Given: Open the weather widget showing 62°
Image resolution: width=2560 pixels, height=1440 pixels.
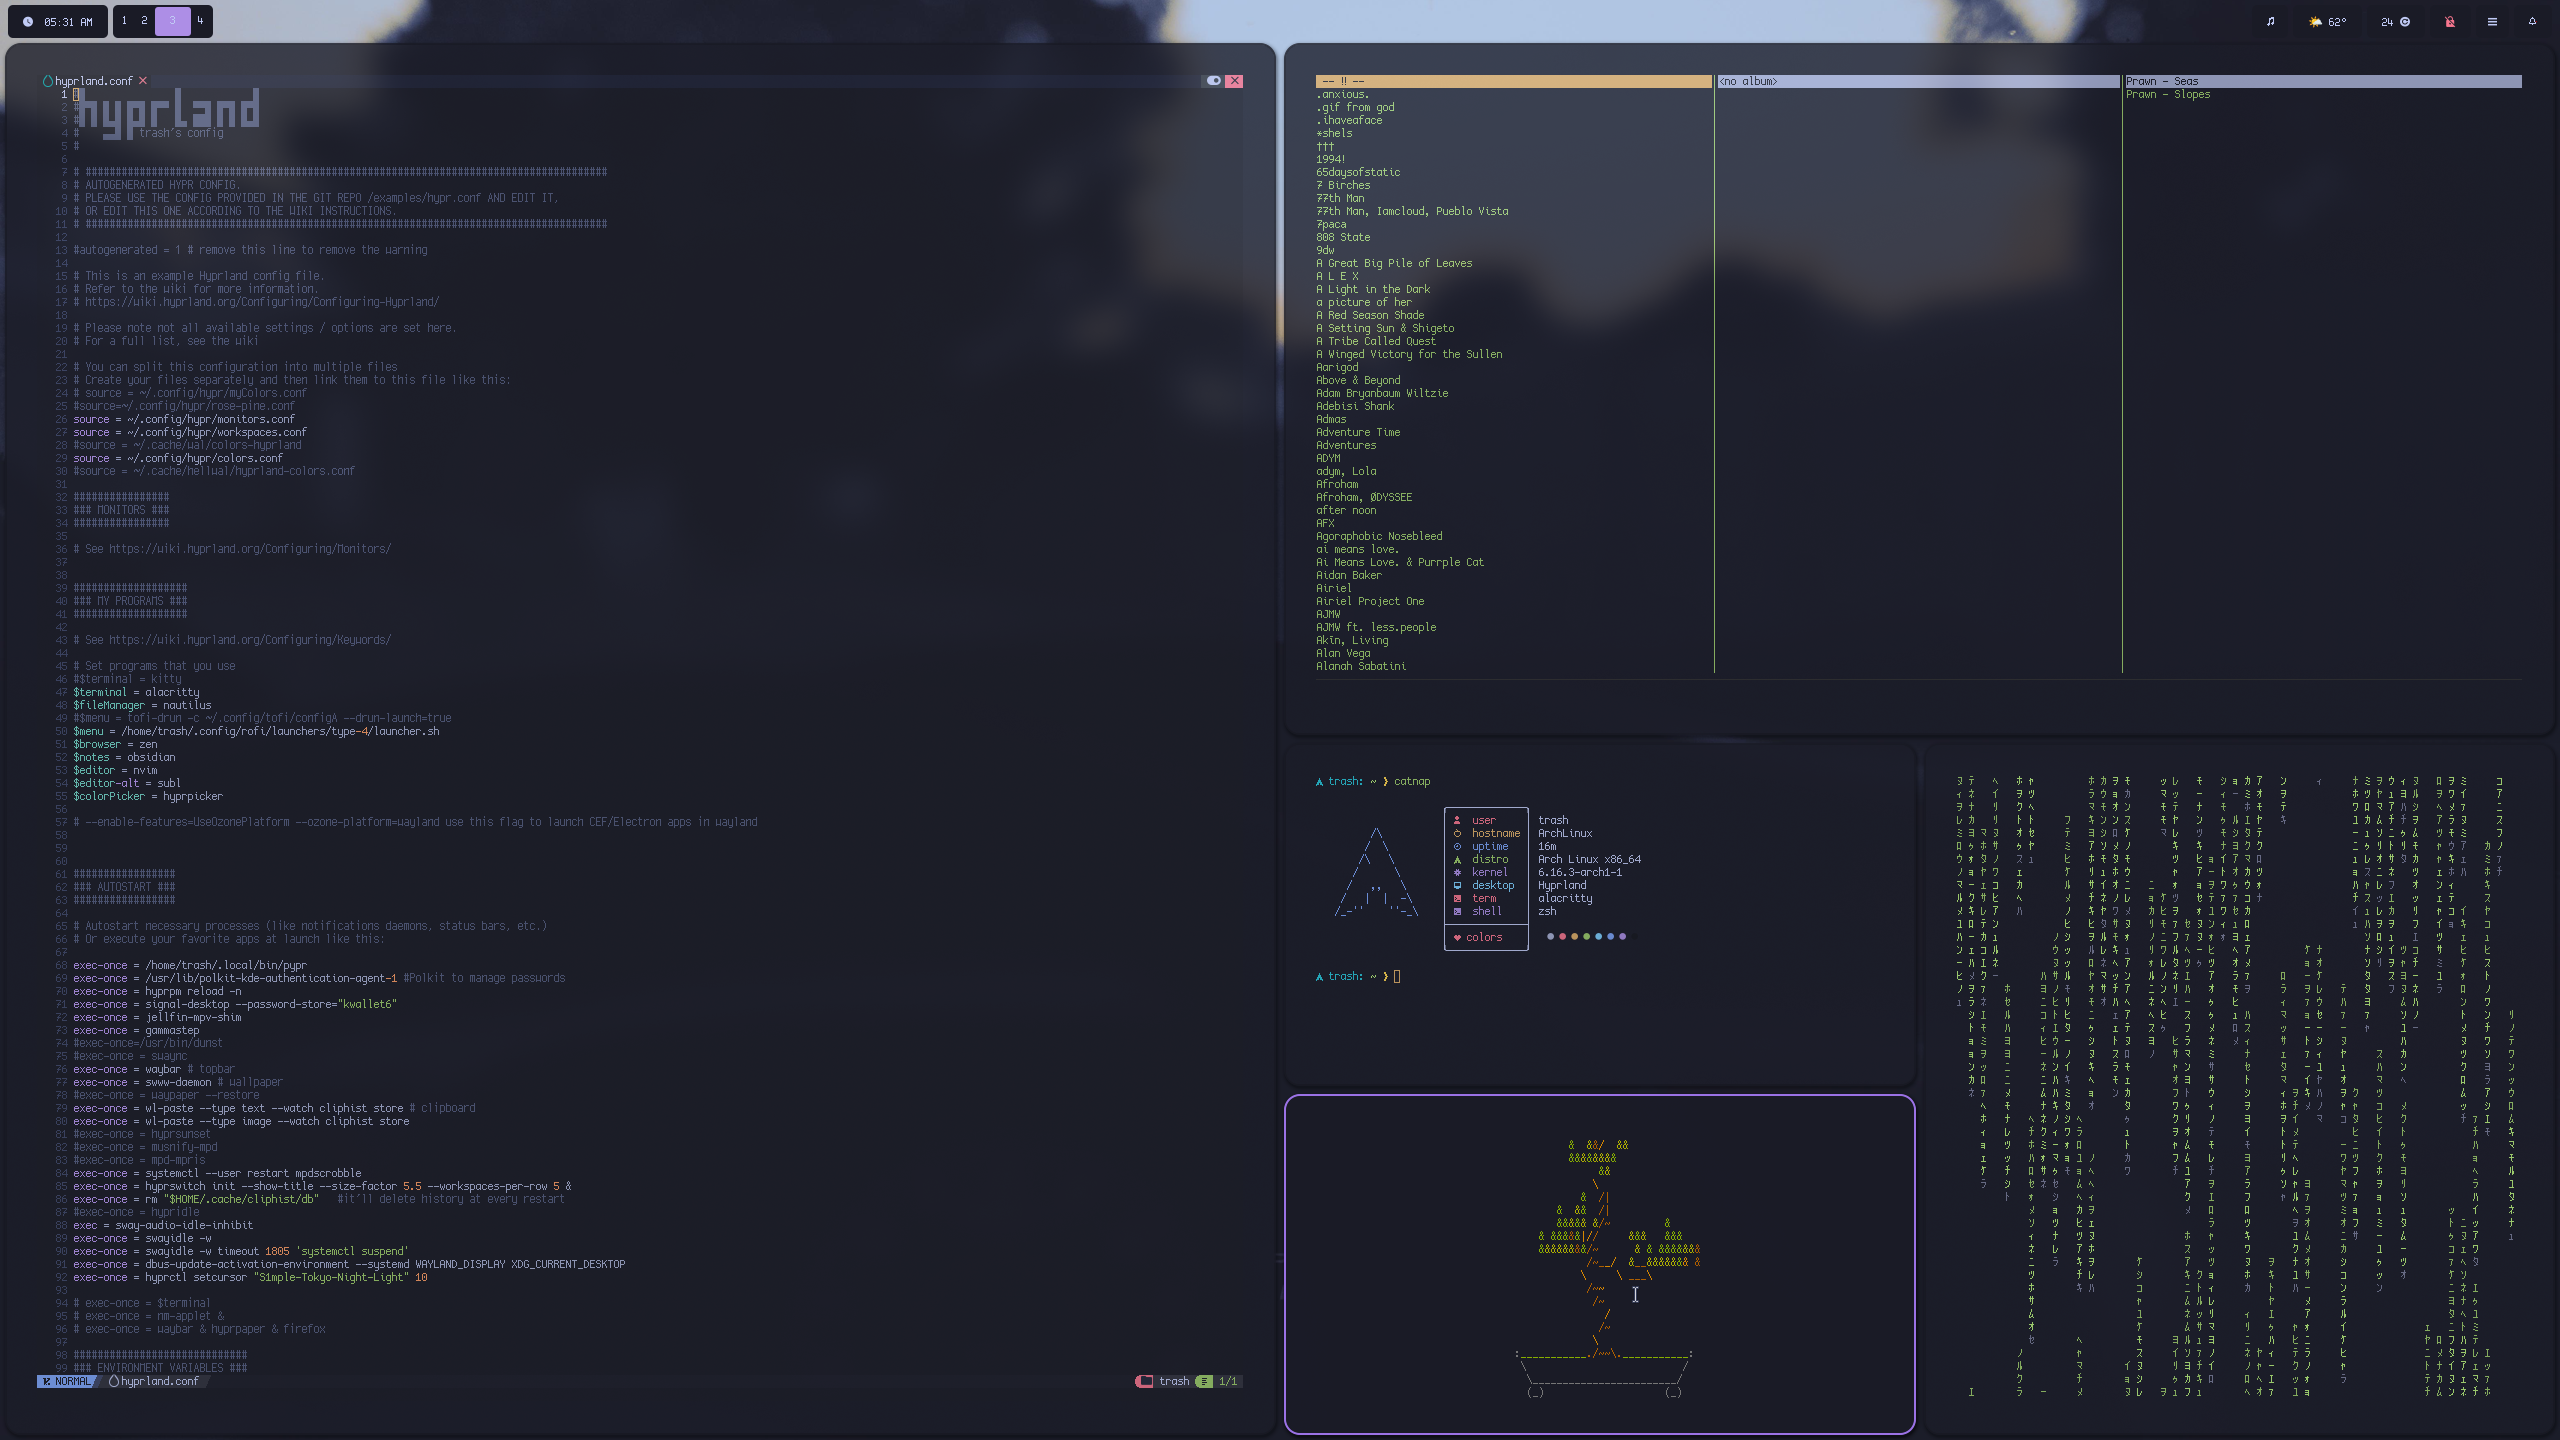Looking at the screenshot, I should [x=2327, y=21].
